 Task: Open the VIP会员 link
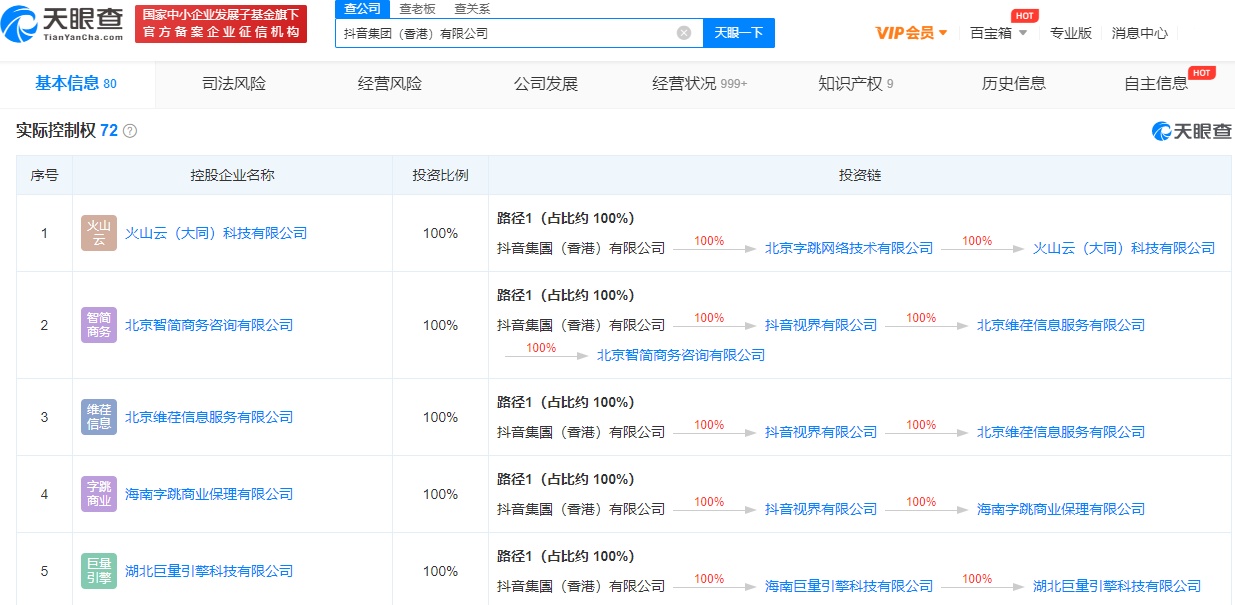905,33
